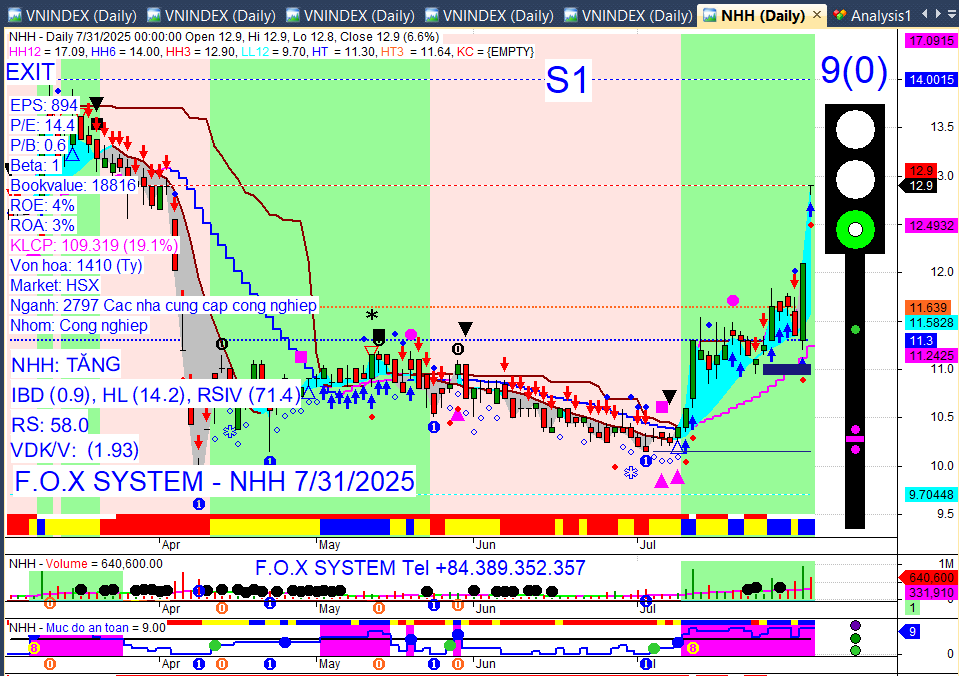This screenshot has width=959, height=676.
Task: Click the RS: 58.0 text
Action: tap(50, 425)
